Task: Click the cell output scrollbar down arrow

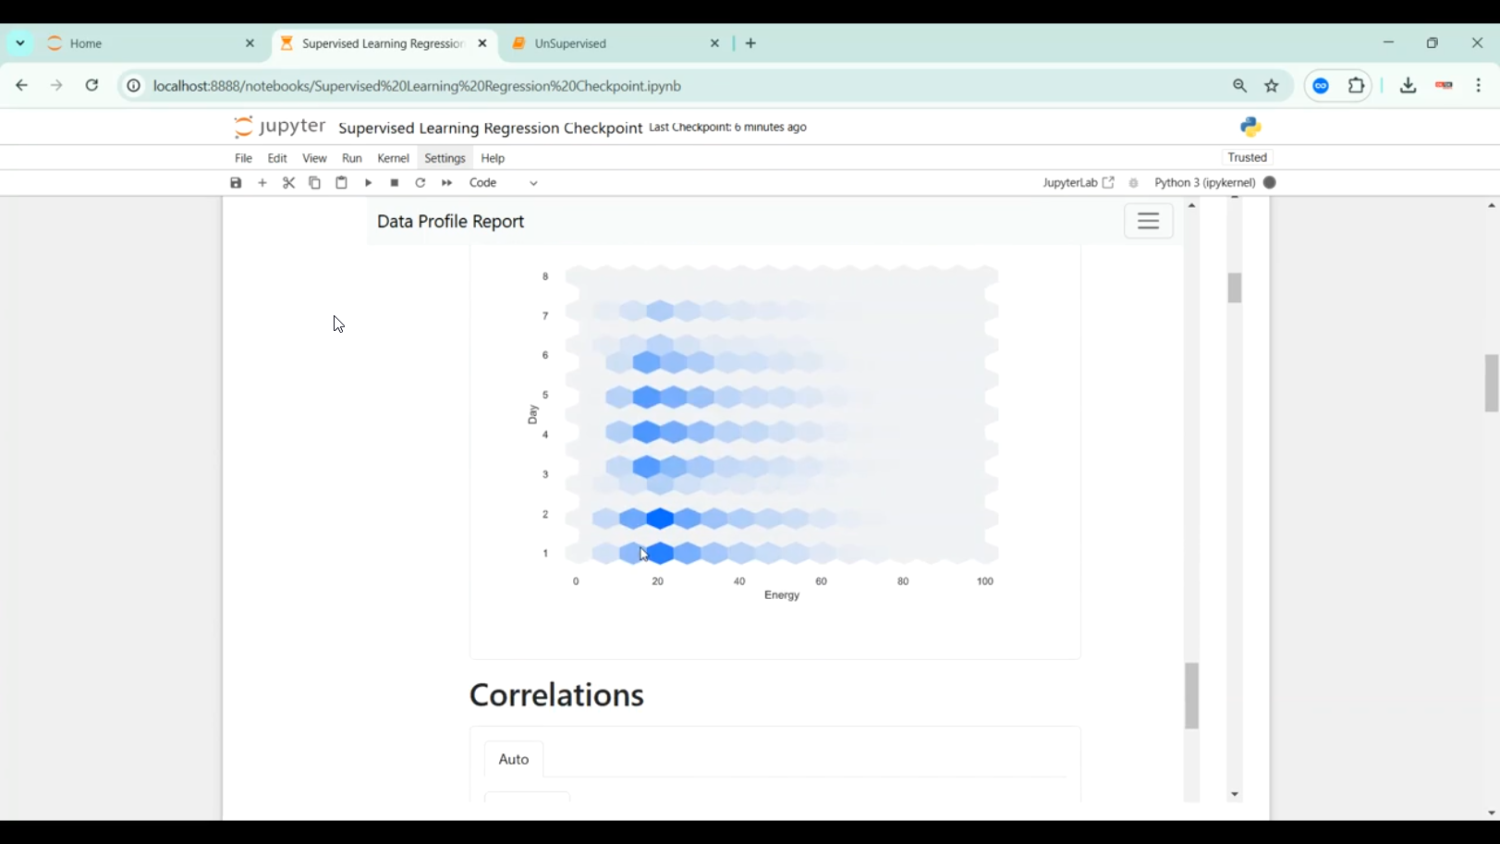Action: point(1235,795)
